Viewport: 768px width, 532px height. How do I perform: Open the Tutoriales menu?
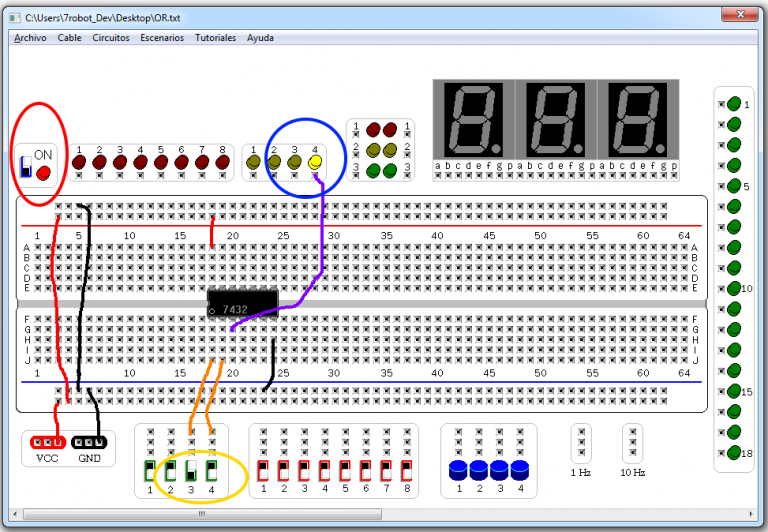(215, 37)
